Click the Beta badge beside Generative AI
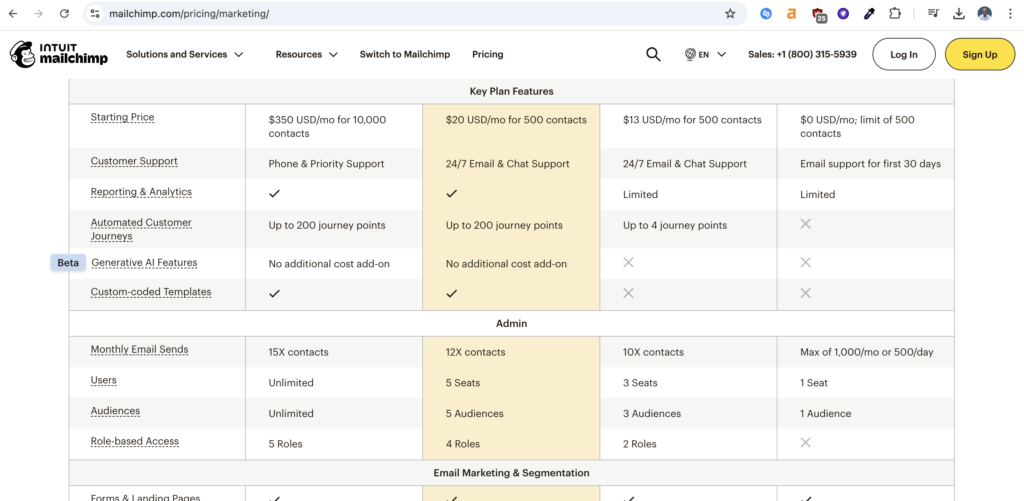The image size is (1024, 501). (x=68, y=263)
